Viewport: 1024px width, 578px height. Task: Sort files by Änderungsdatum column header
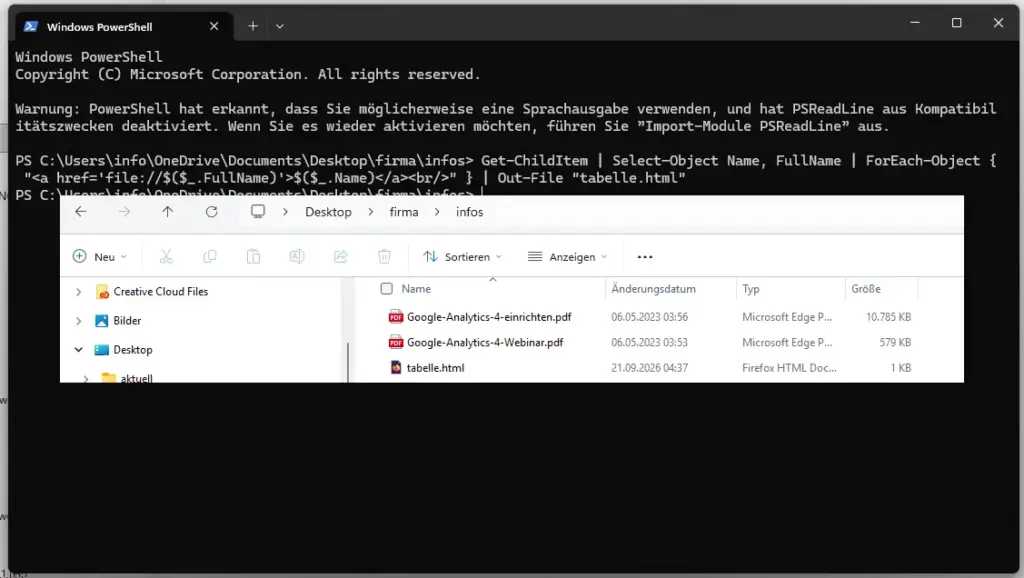tap(653, 289)
